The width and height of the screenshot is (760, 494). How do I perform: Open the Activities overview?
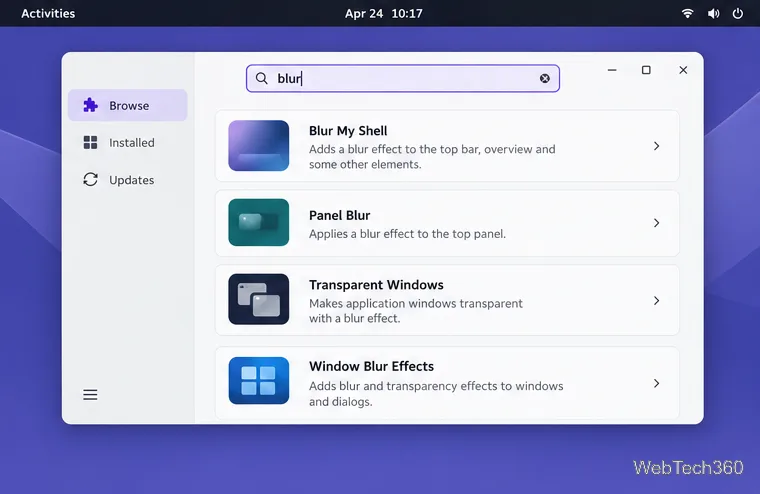click(48, 13)
